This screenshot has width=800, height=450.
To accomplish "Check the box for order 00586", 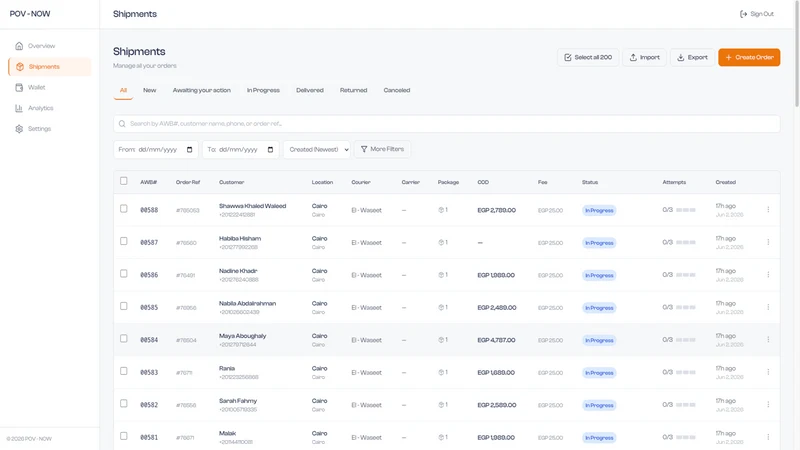I will click(x=123, y=273).
